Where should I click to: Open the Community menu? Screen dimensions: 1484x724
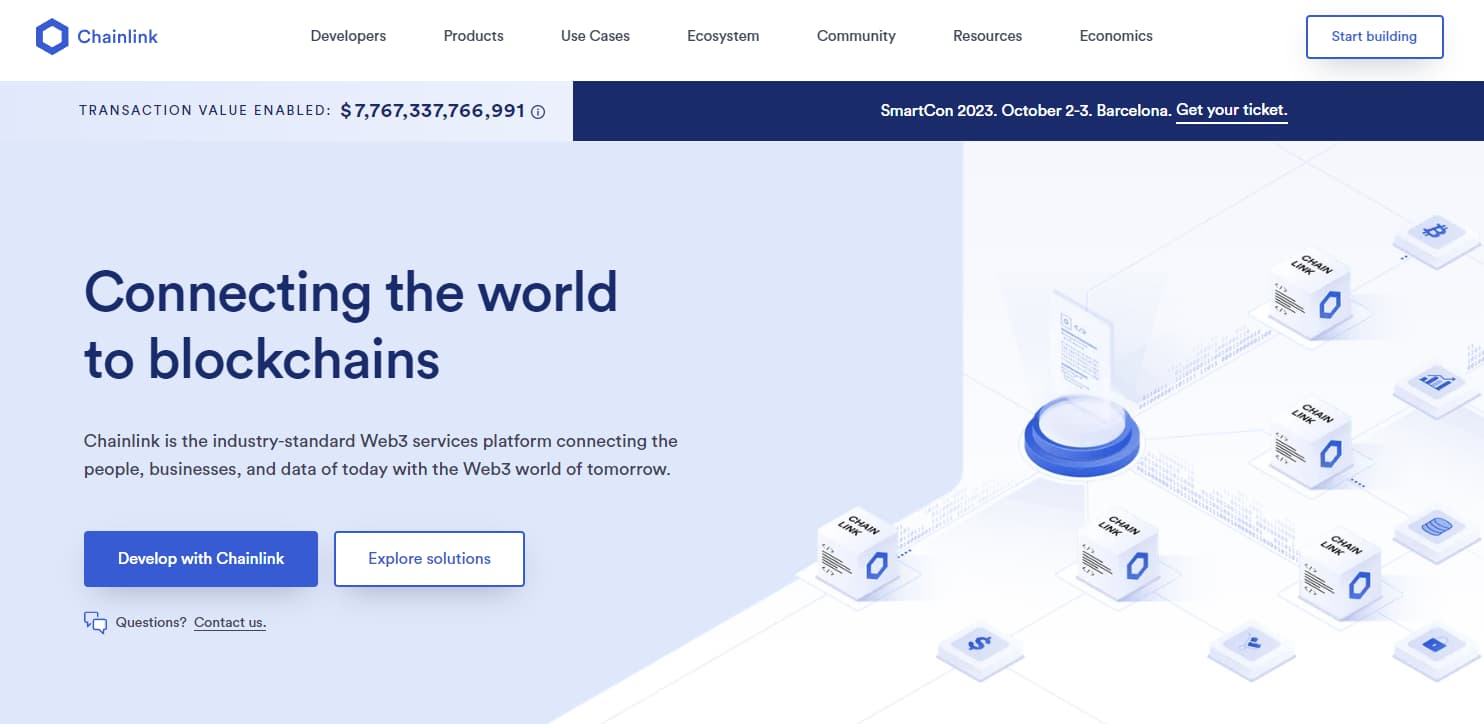pyautogui.click(x=856, y=36)
